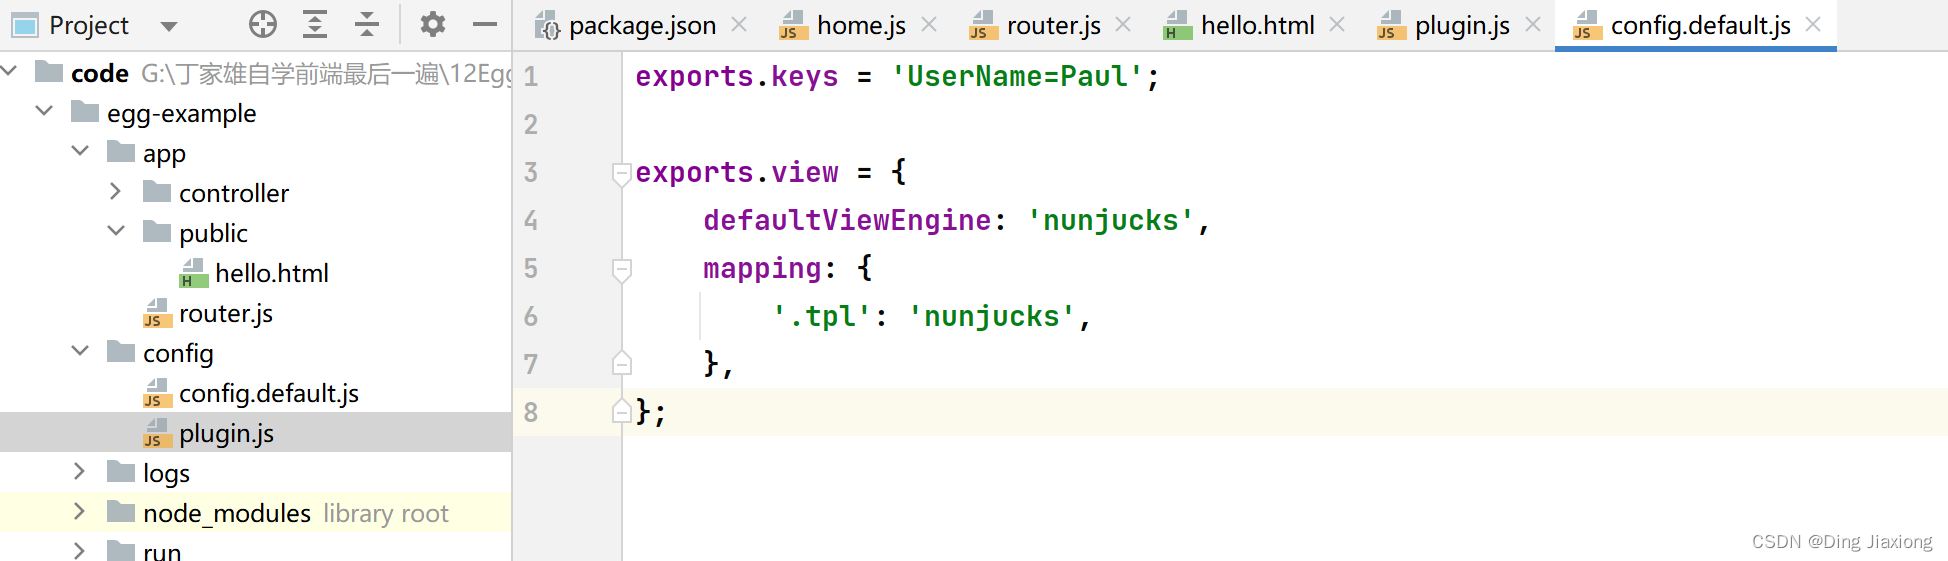Open the Project view dropdown arrow
Viewport: 1948px width, 561px height.
click(x=169, y=26)
